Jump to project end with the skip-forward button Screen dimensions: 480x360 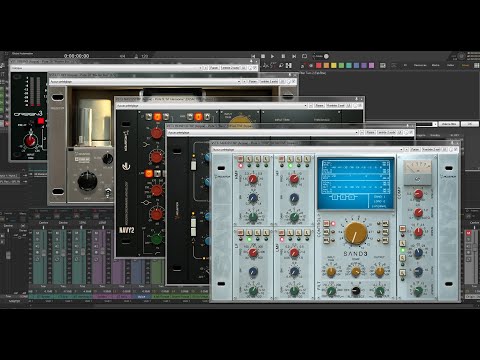click(x=294, y=56)
